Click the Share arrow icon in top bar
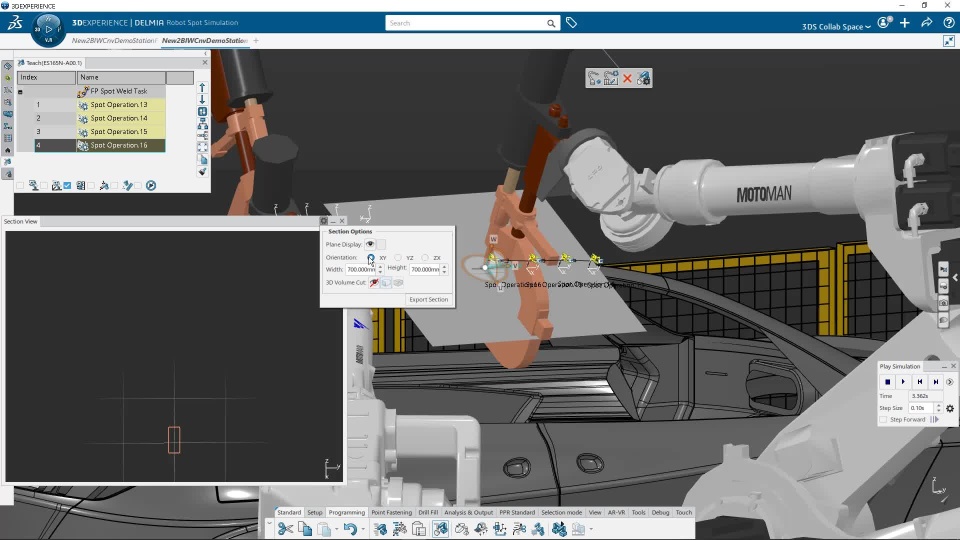Image resolution: width=960 pixels, height=540 pixels. 926,23
